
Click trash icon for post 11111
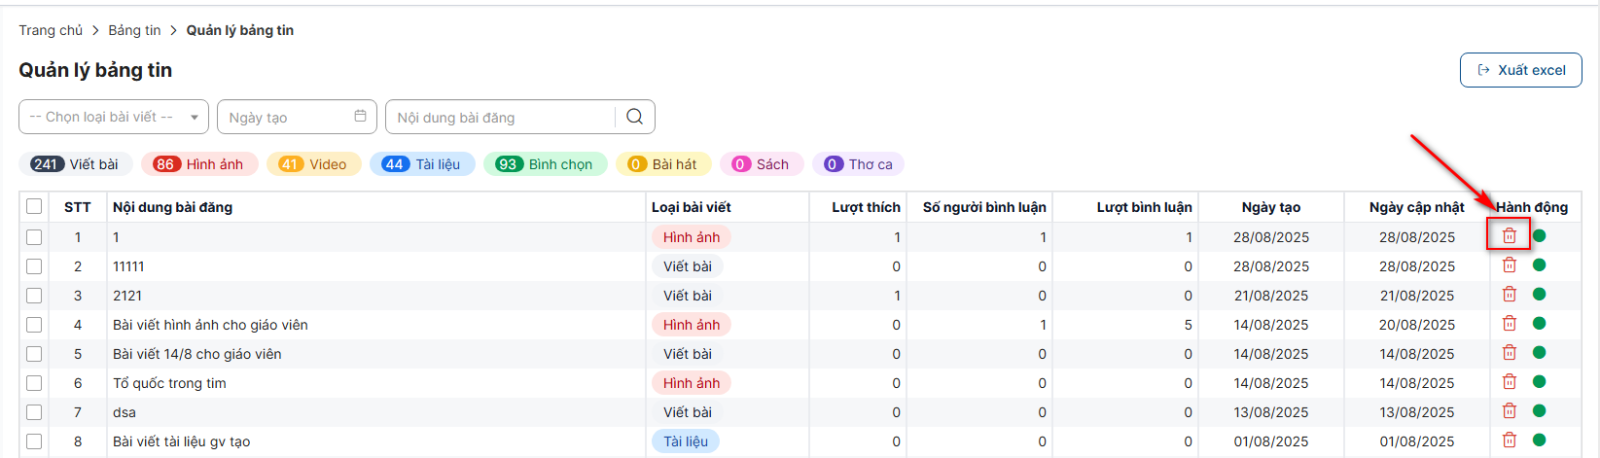(1509, 265)
